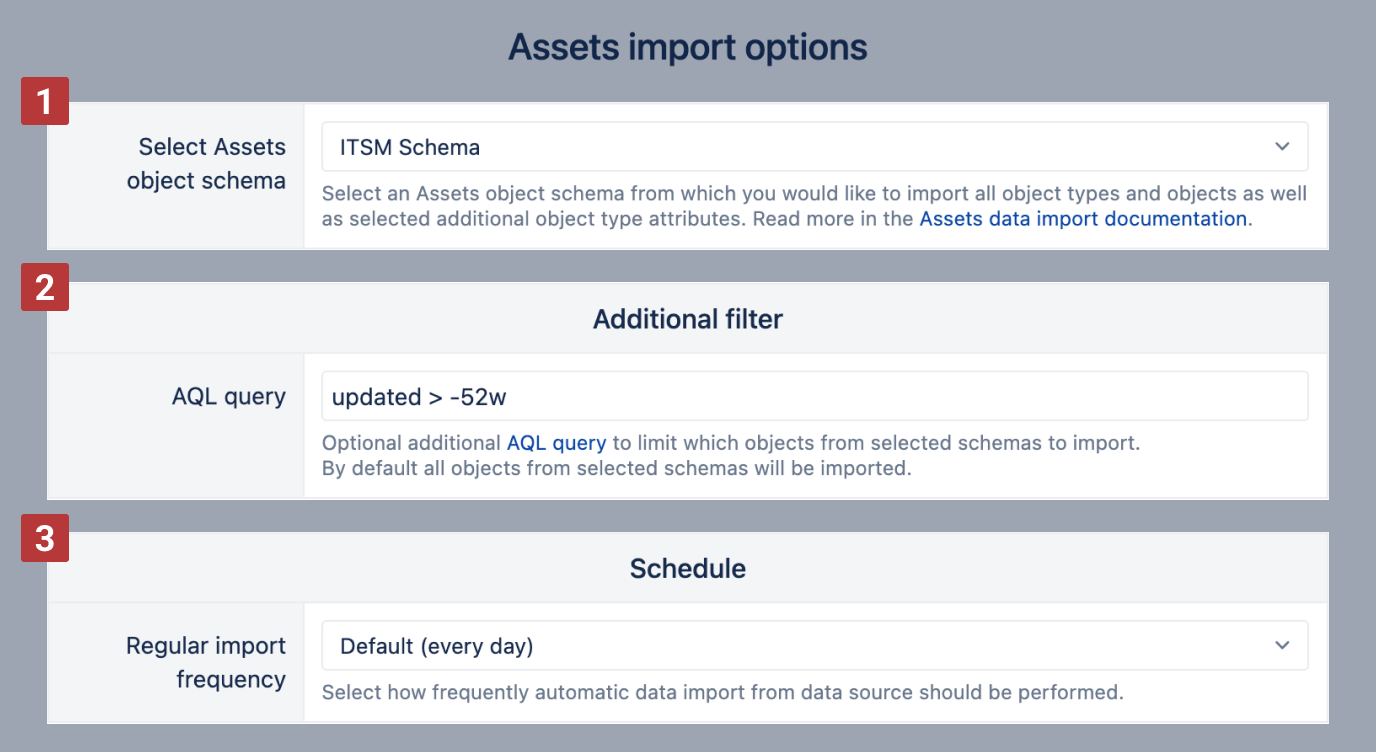Click the "By default all objects" help text
This screenshot has width=1376, height=752.
(x=616, y=468)
